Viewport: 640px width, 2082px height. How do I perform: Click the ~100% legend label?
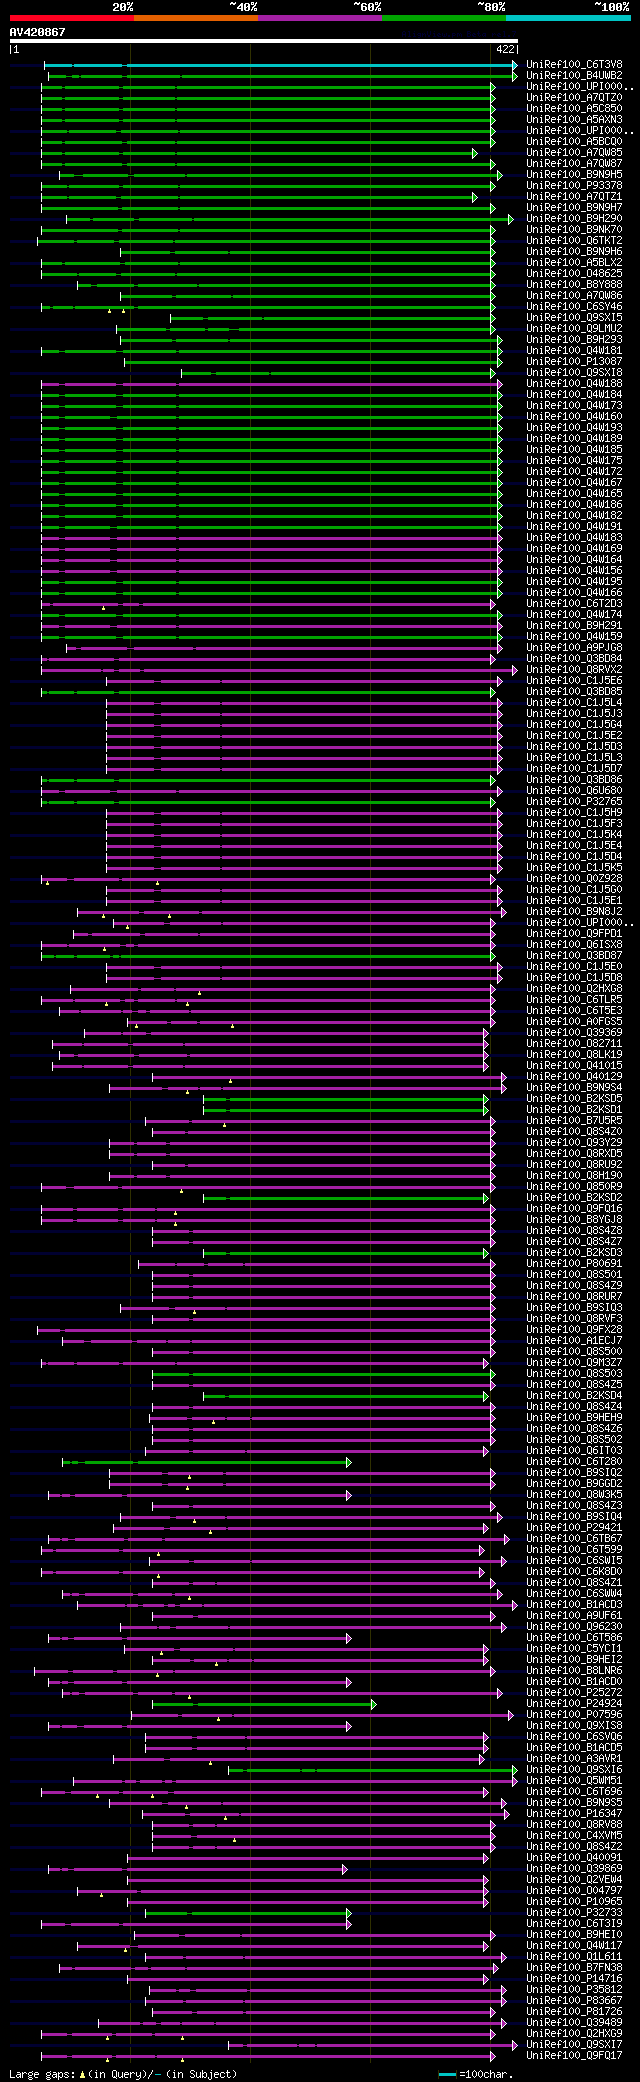612,7
